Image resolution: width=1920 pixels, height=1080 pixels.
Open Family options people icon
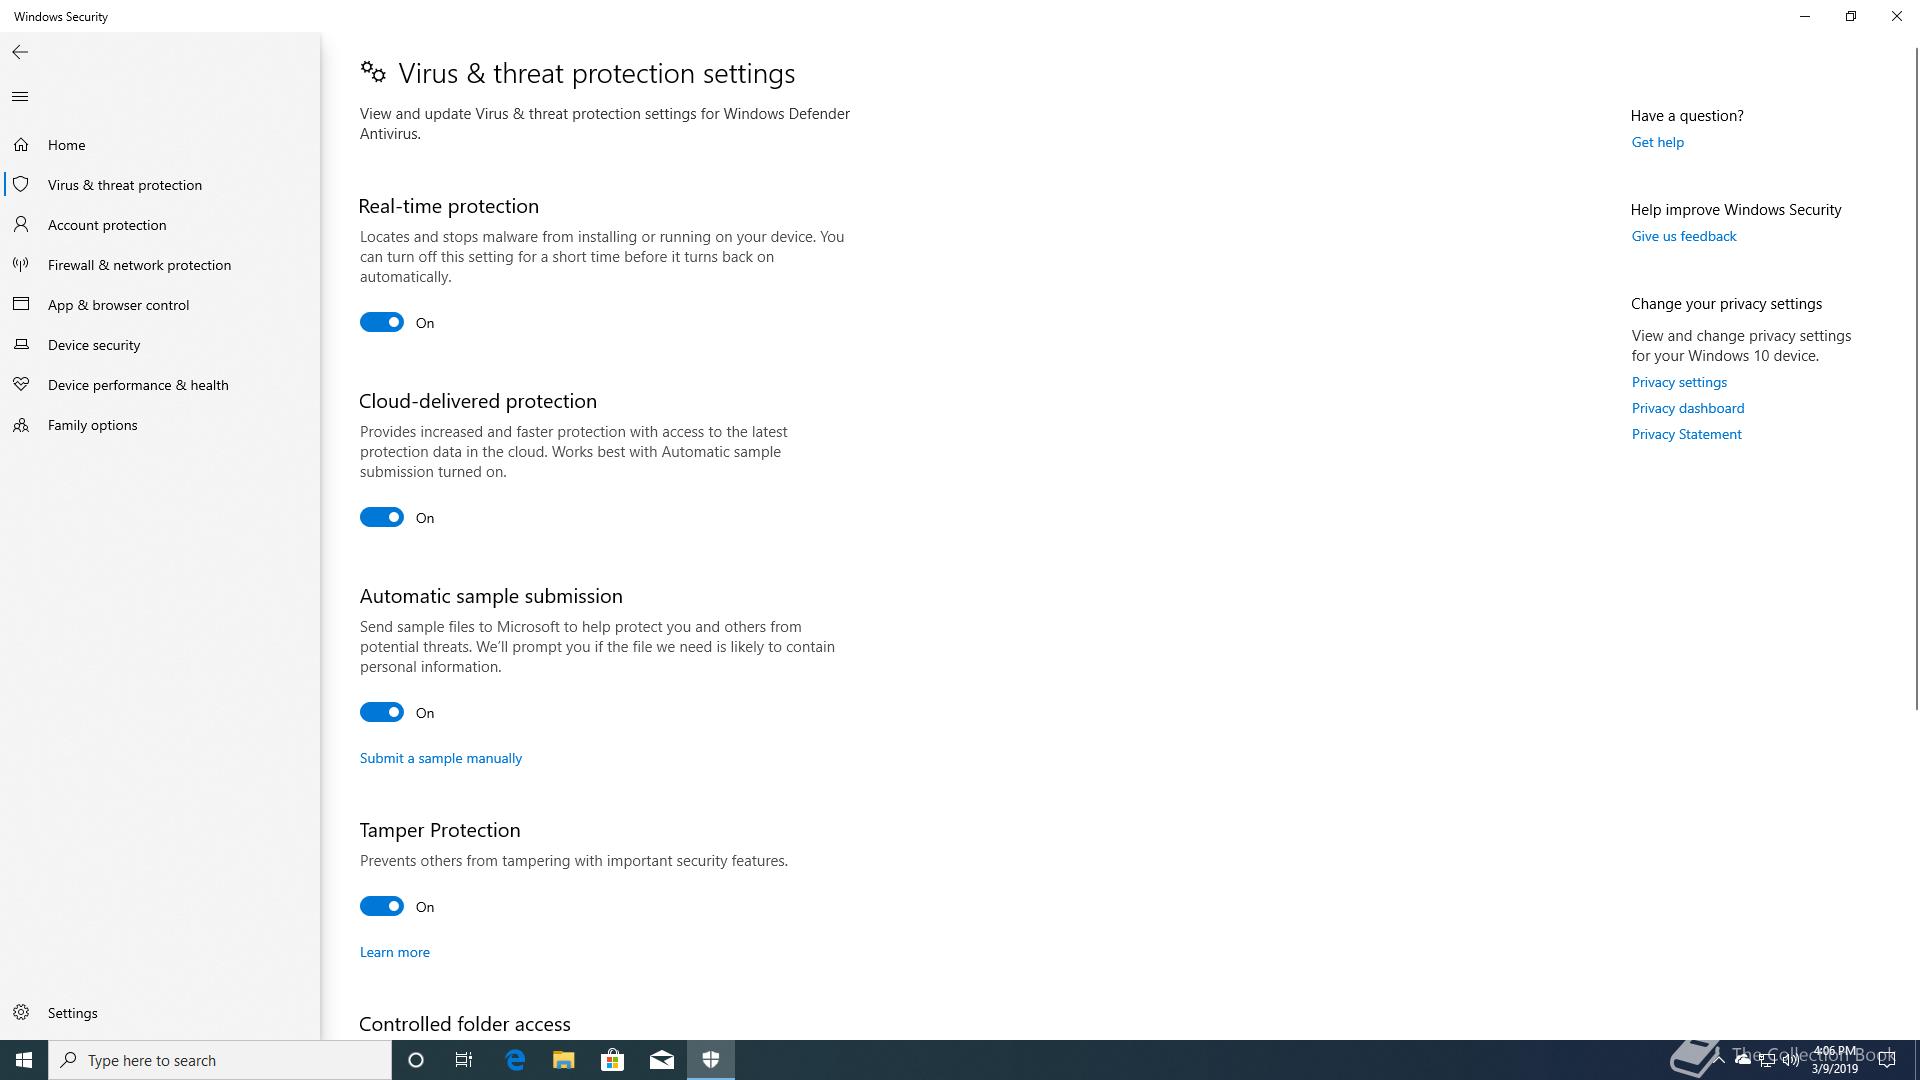21,425
